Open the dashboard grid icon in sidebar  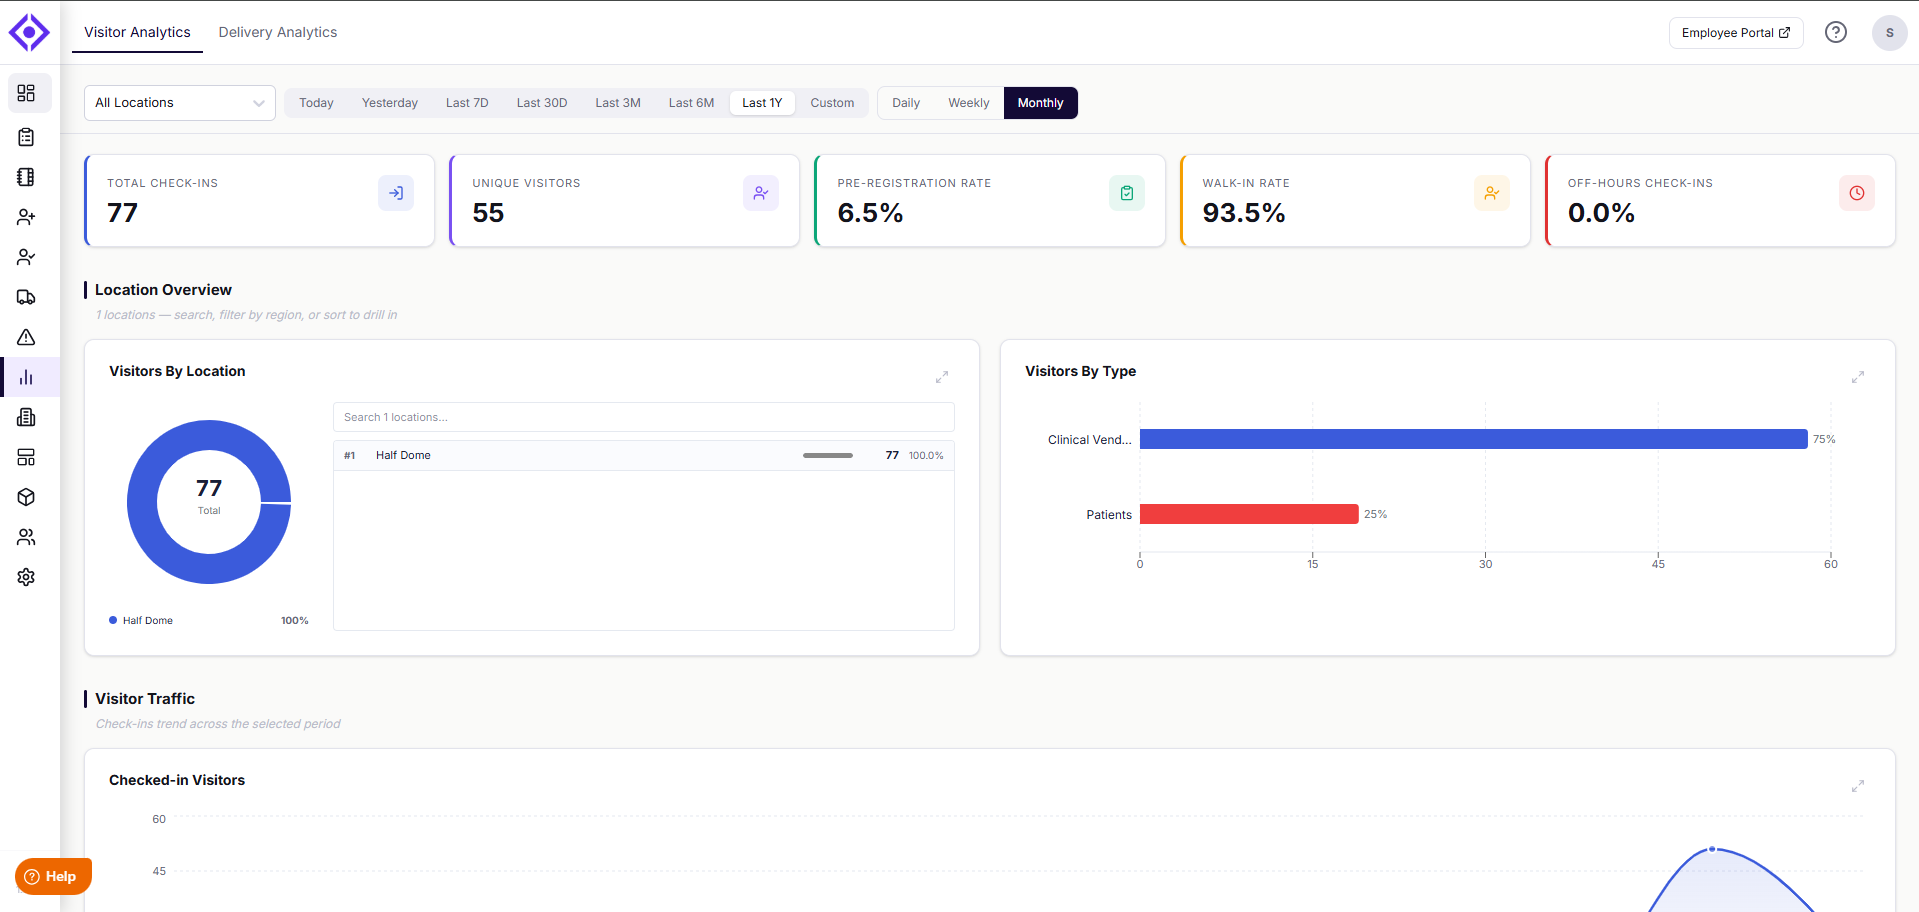[27, 93]
